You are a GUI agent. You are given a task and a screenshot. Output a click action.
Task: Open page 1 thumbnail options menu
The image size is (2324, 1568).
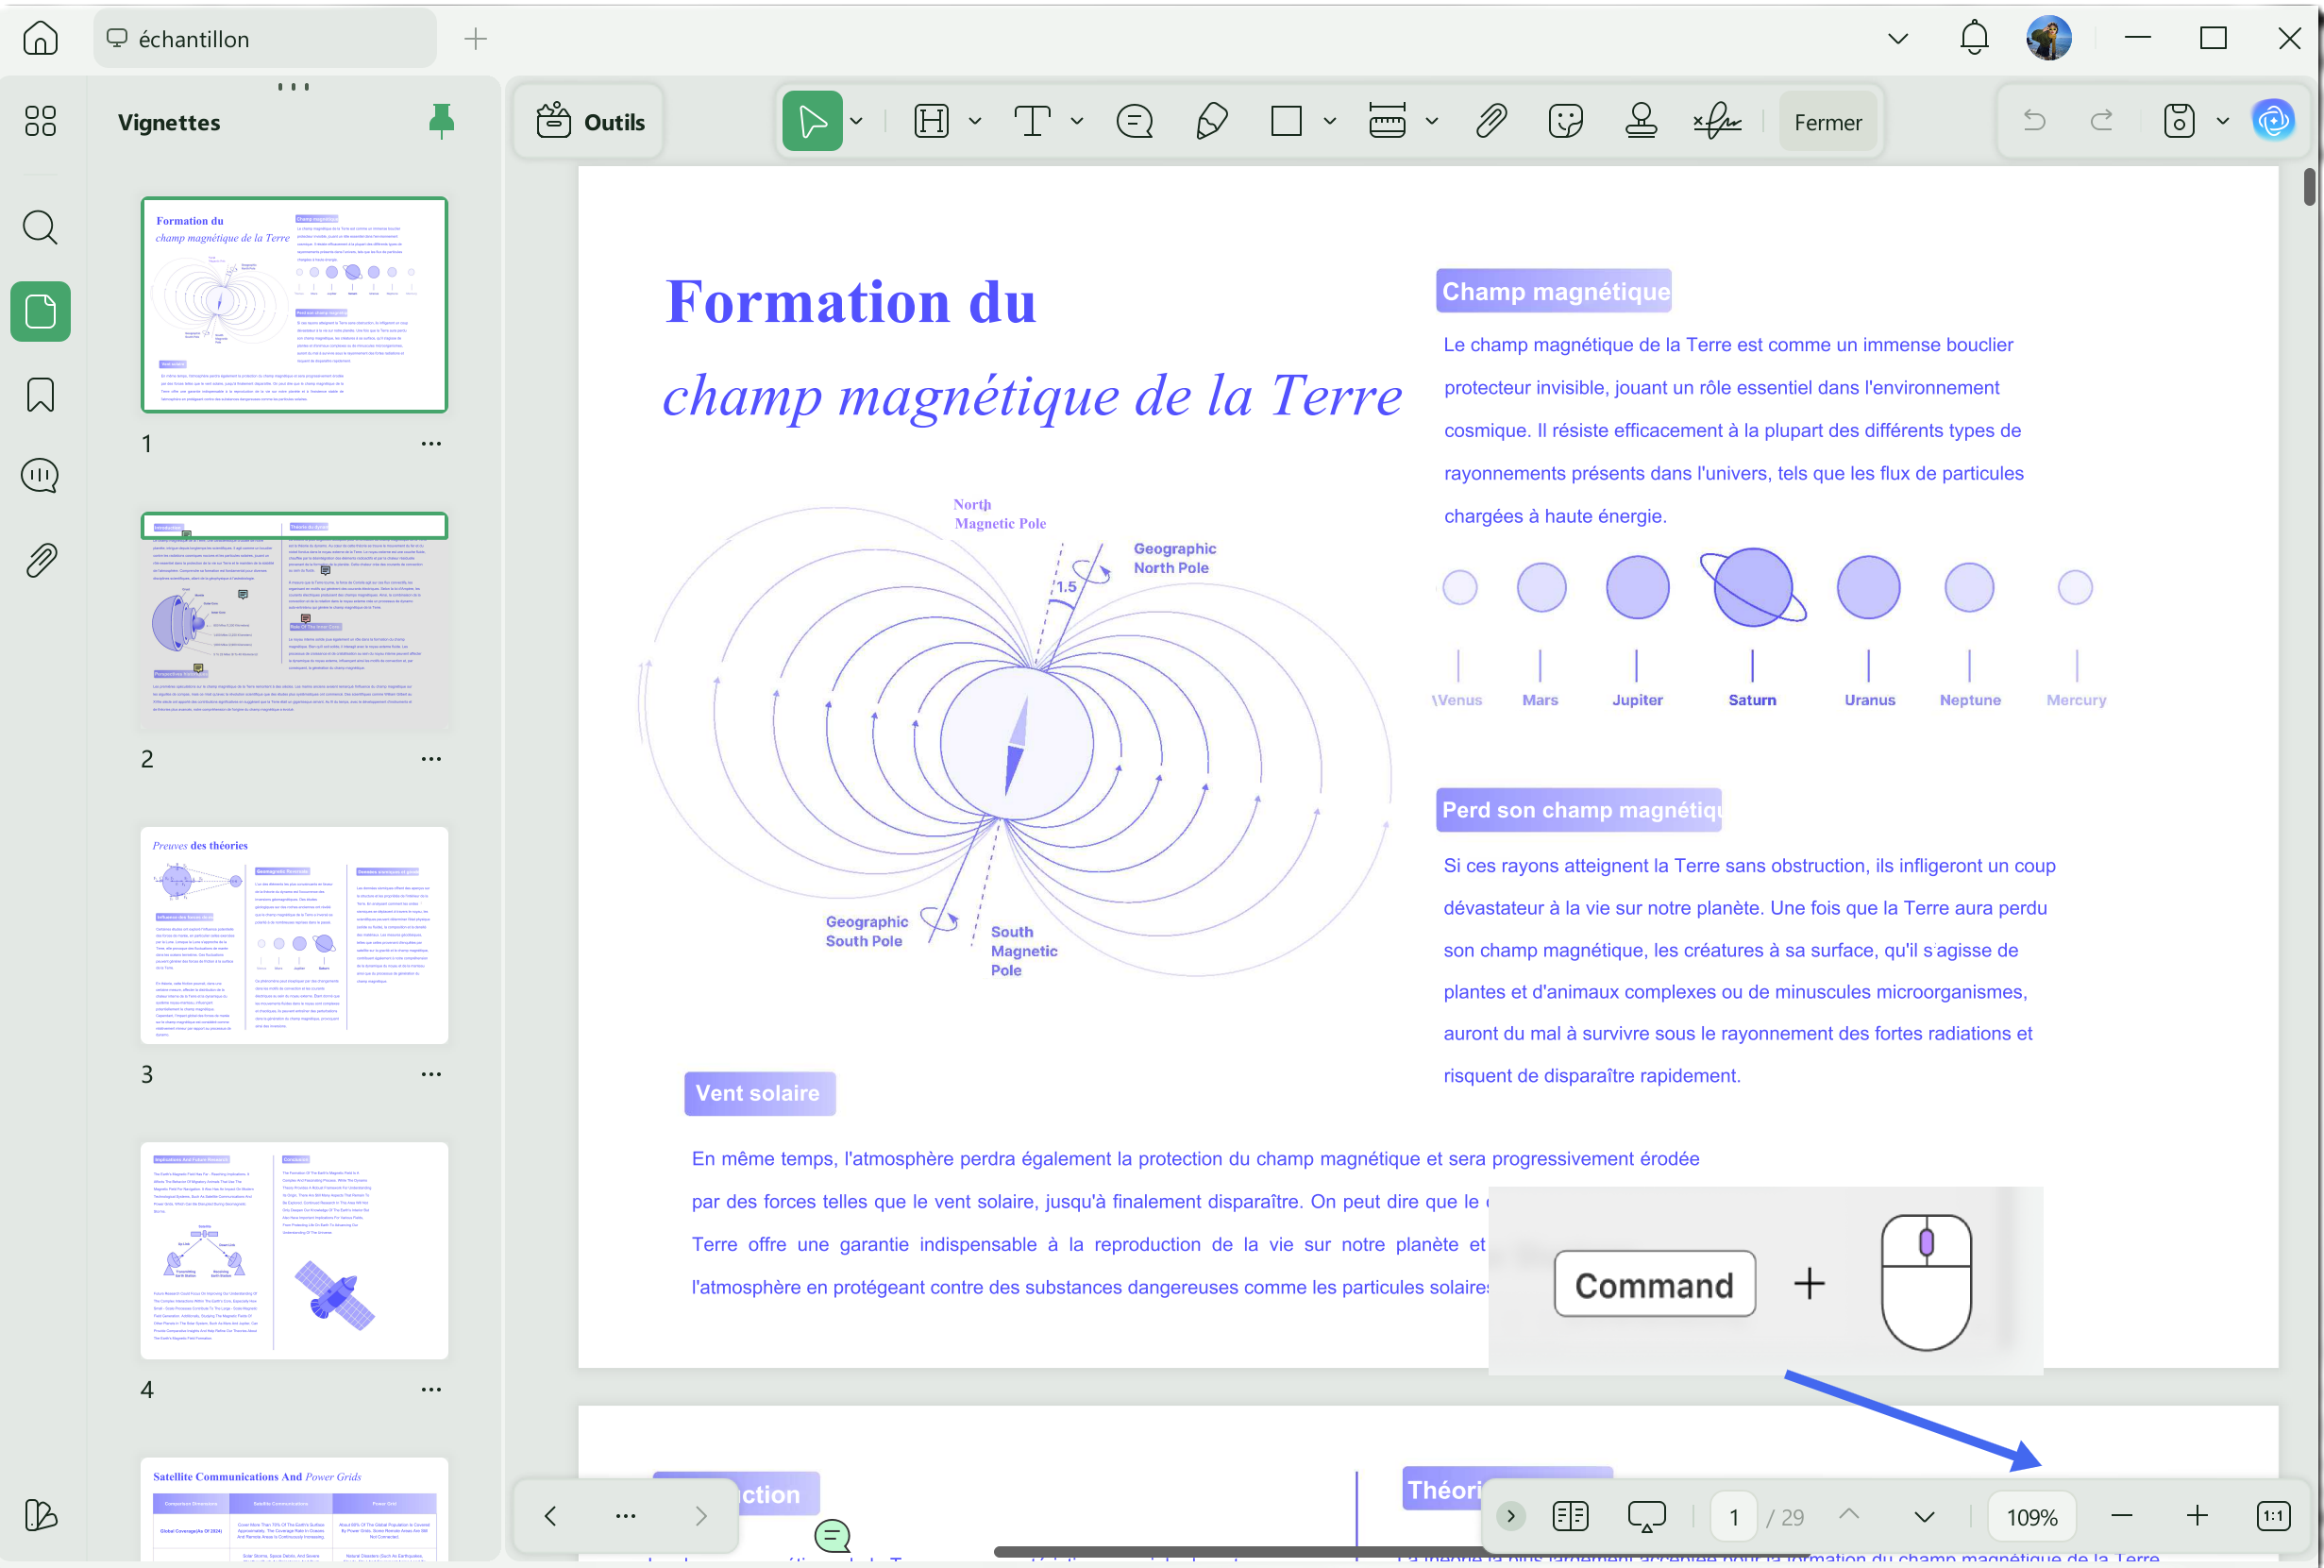(431, 444)
